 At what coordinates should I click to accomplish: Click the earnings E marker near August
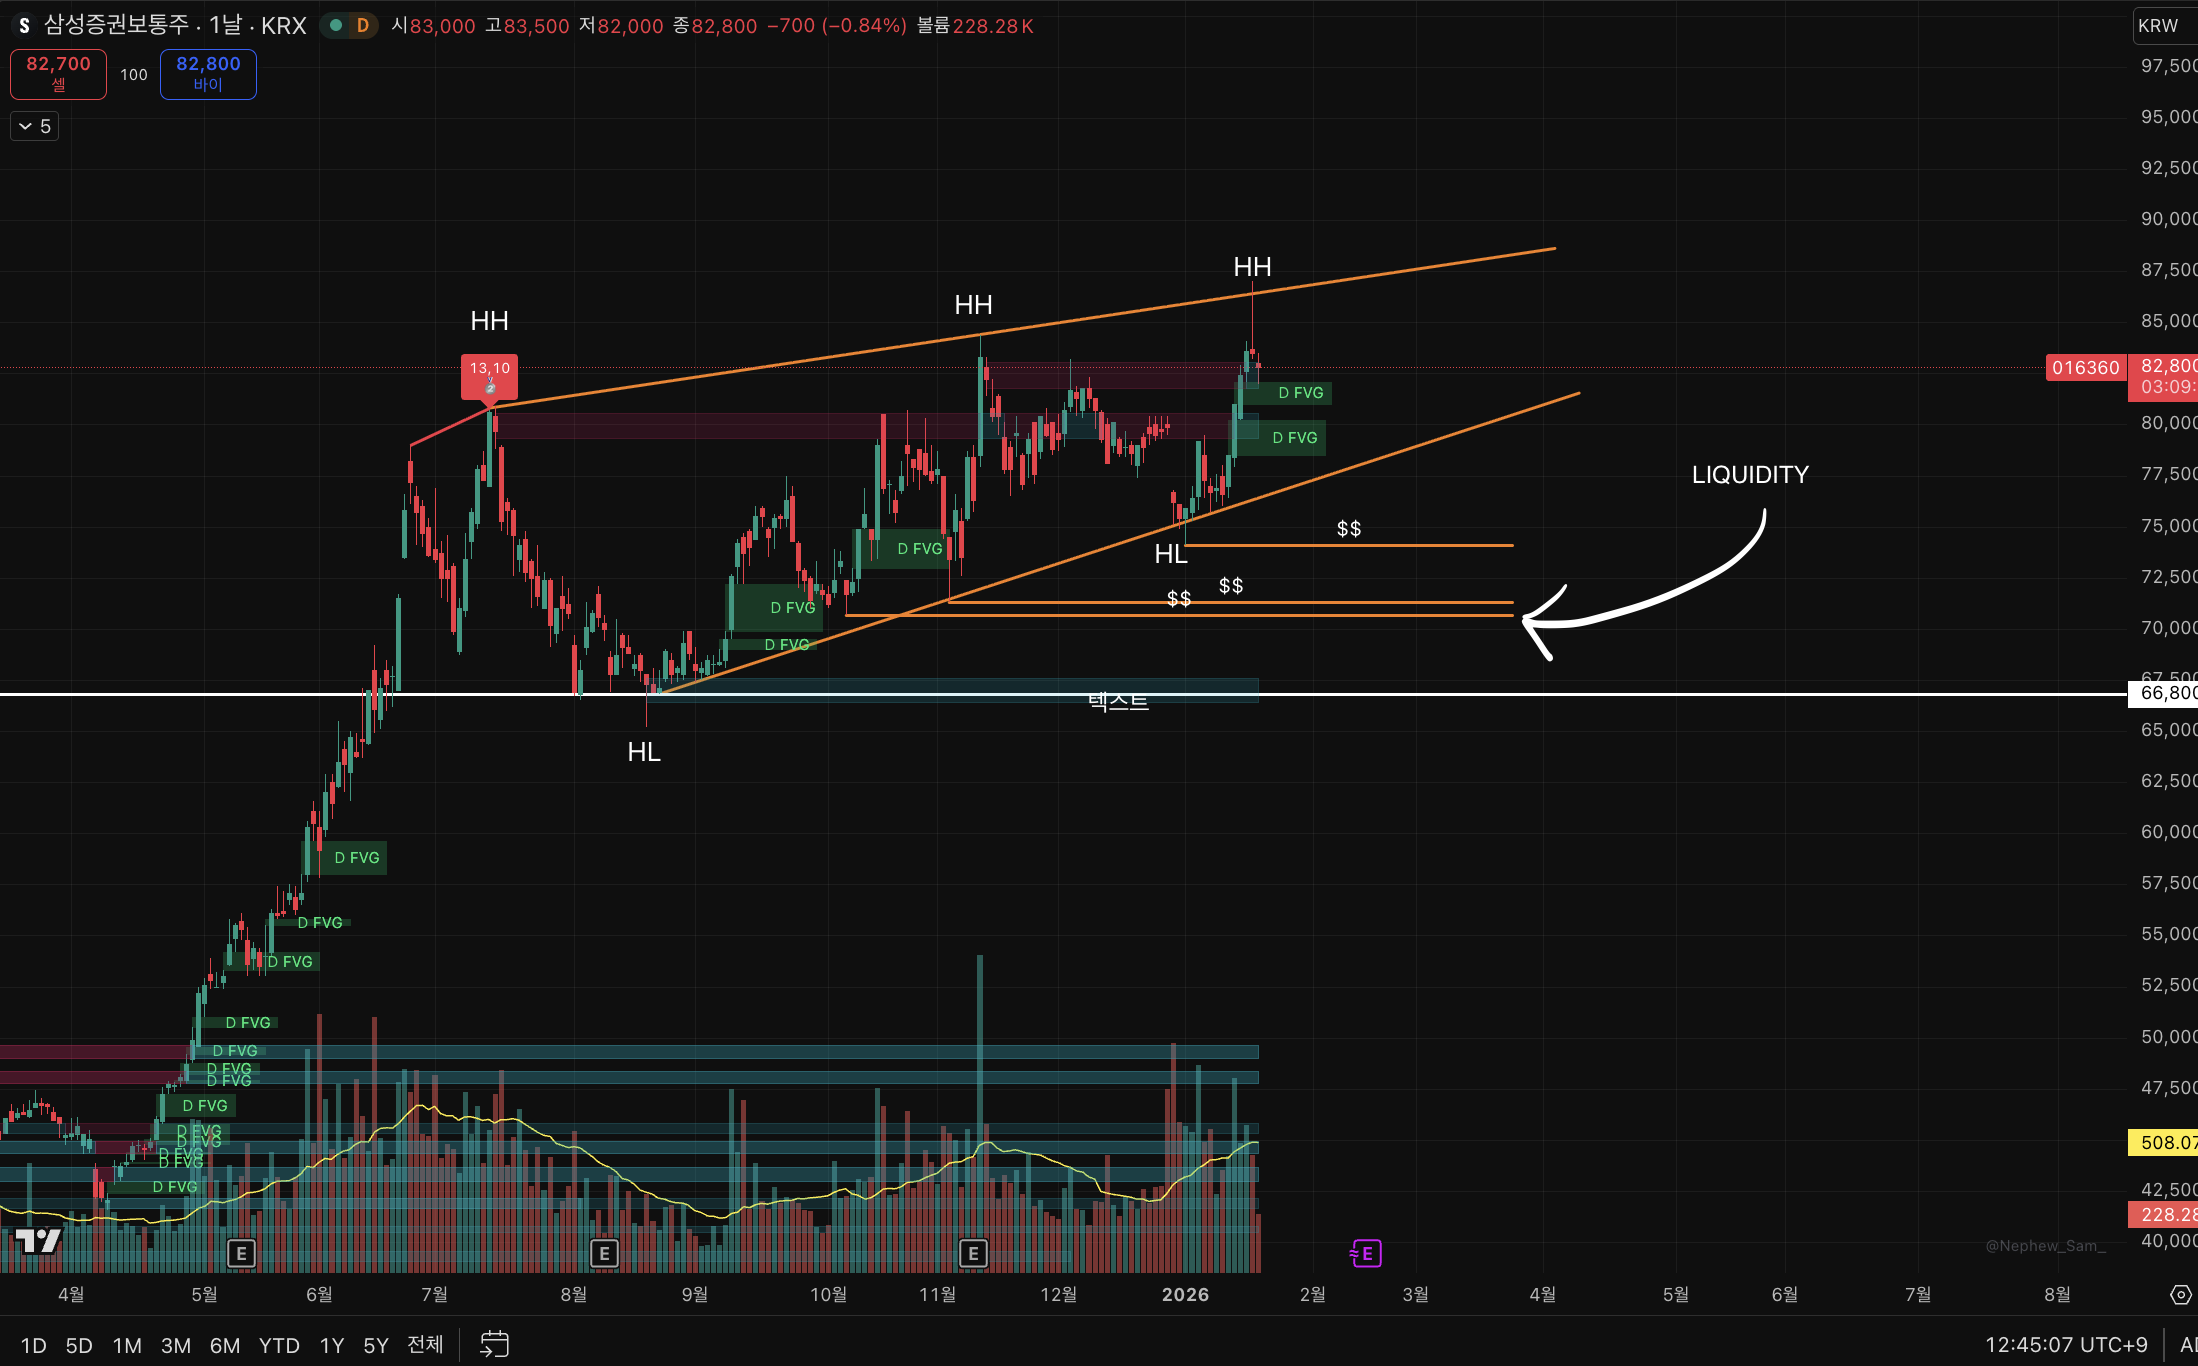coord(604,1253)
